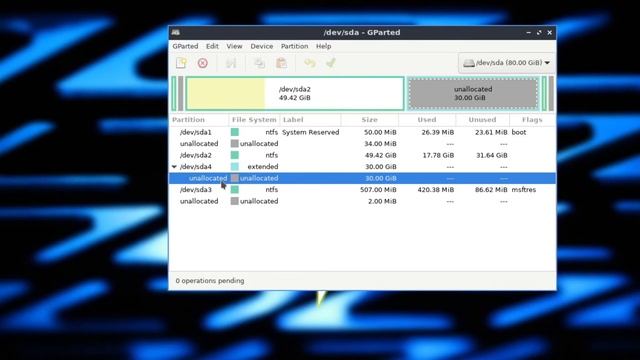Image resolution: width=640 pixels, height=360 pixels.
Task: Minimize the GParted window
Action: 529,32
